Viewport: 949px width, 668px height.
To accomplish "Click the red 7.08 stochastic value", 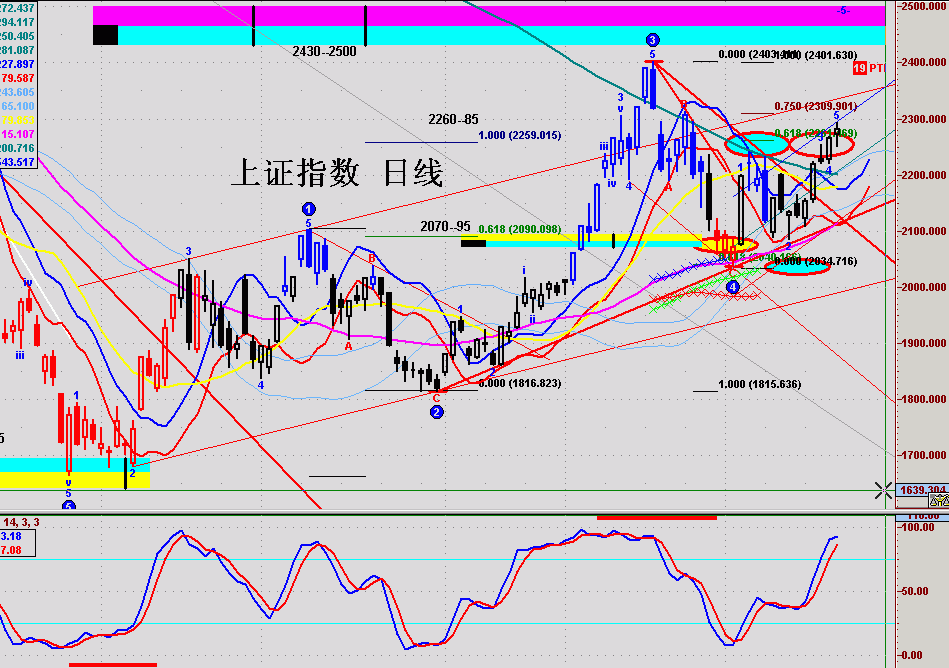I will pyautogui.click(x=11, y=550).
